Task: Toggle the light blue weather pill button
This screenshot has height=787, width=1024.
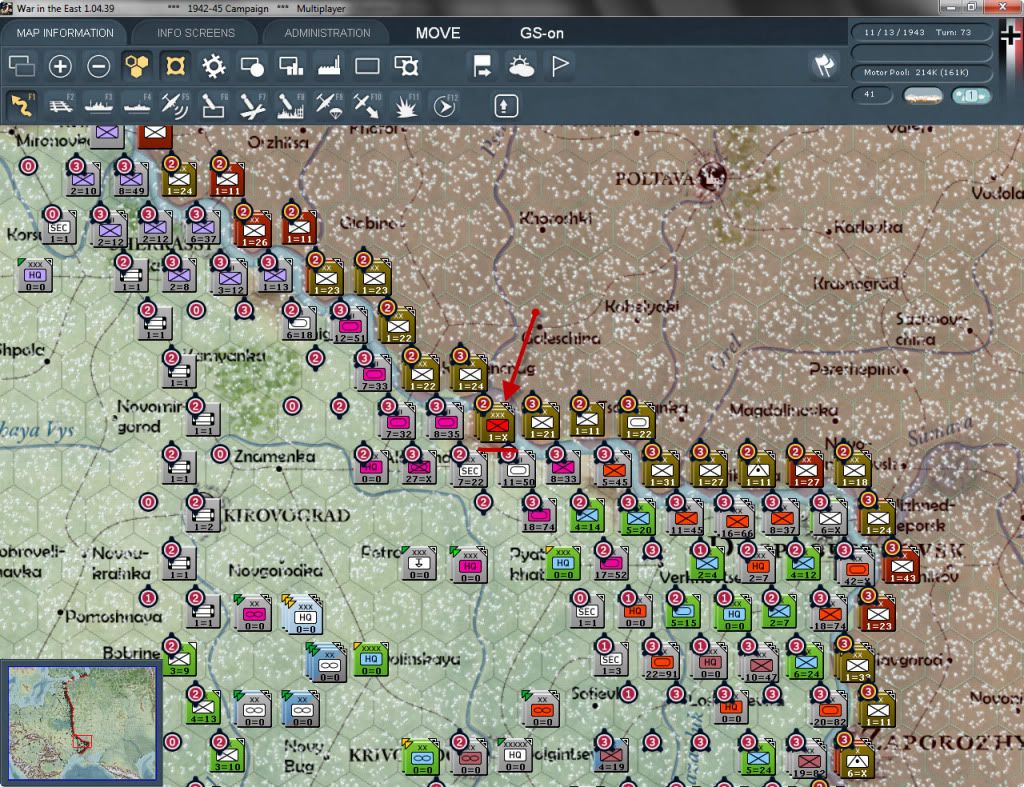Action: [x=970, y=96]
